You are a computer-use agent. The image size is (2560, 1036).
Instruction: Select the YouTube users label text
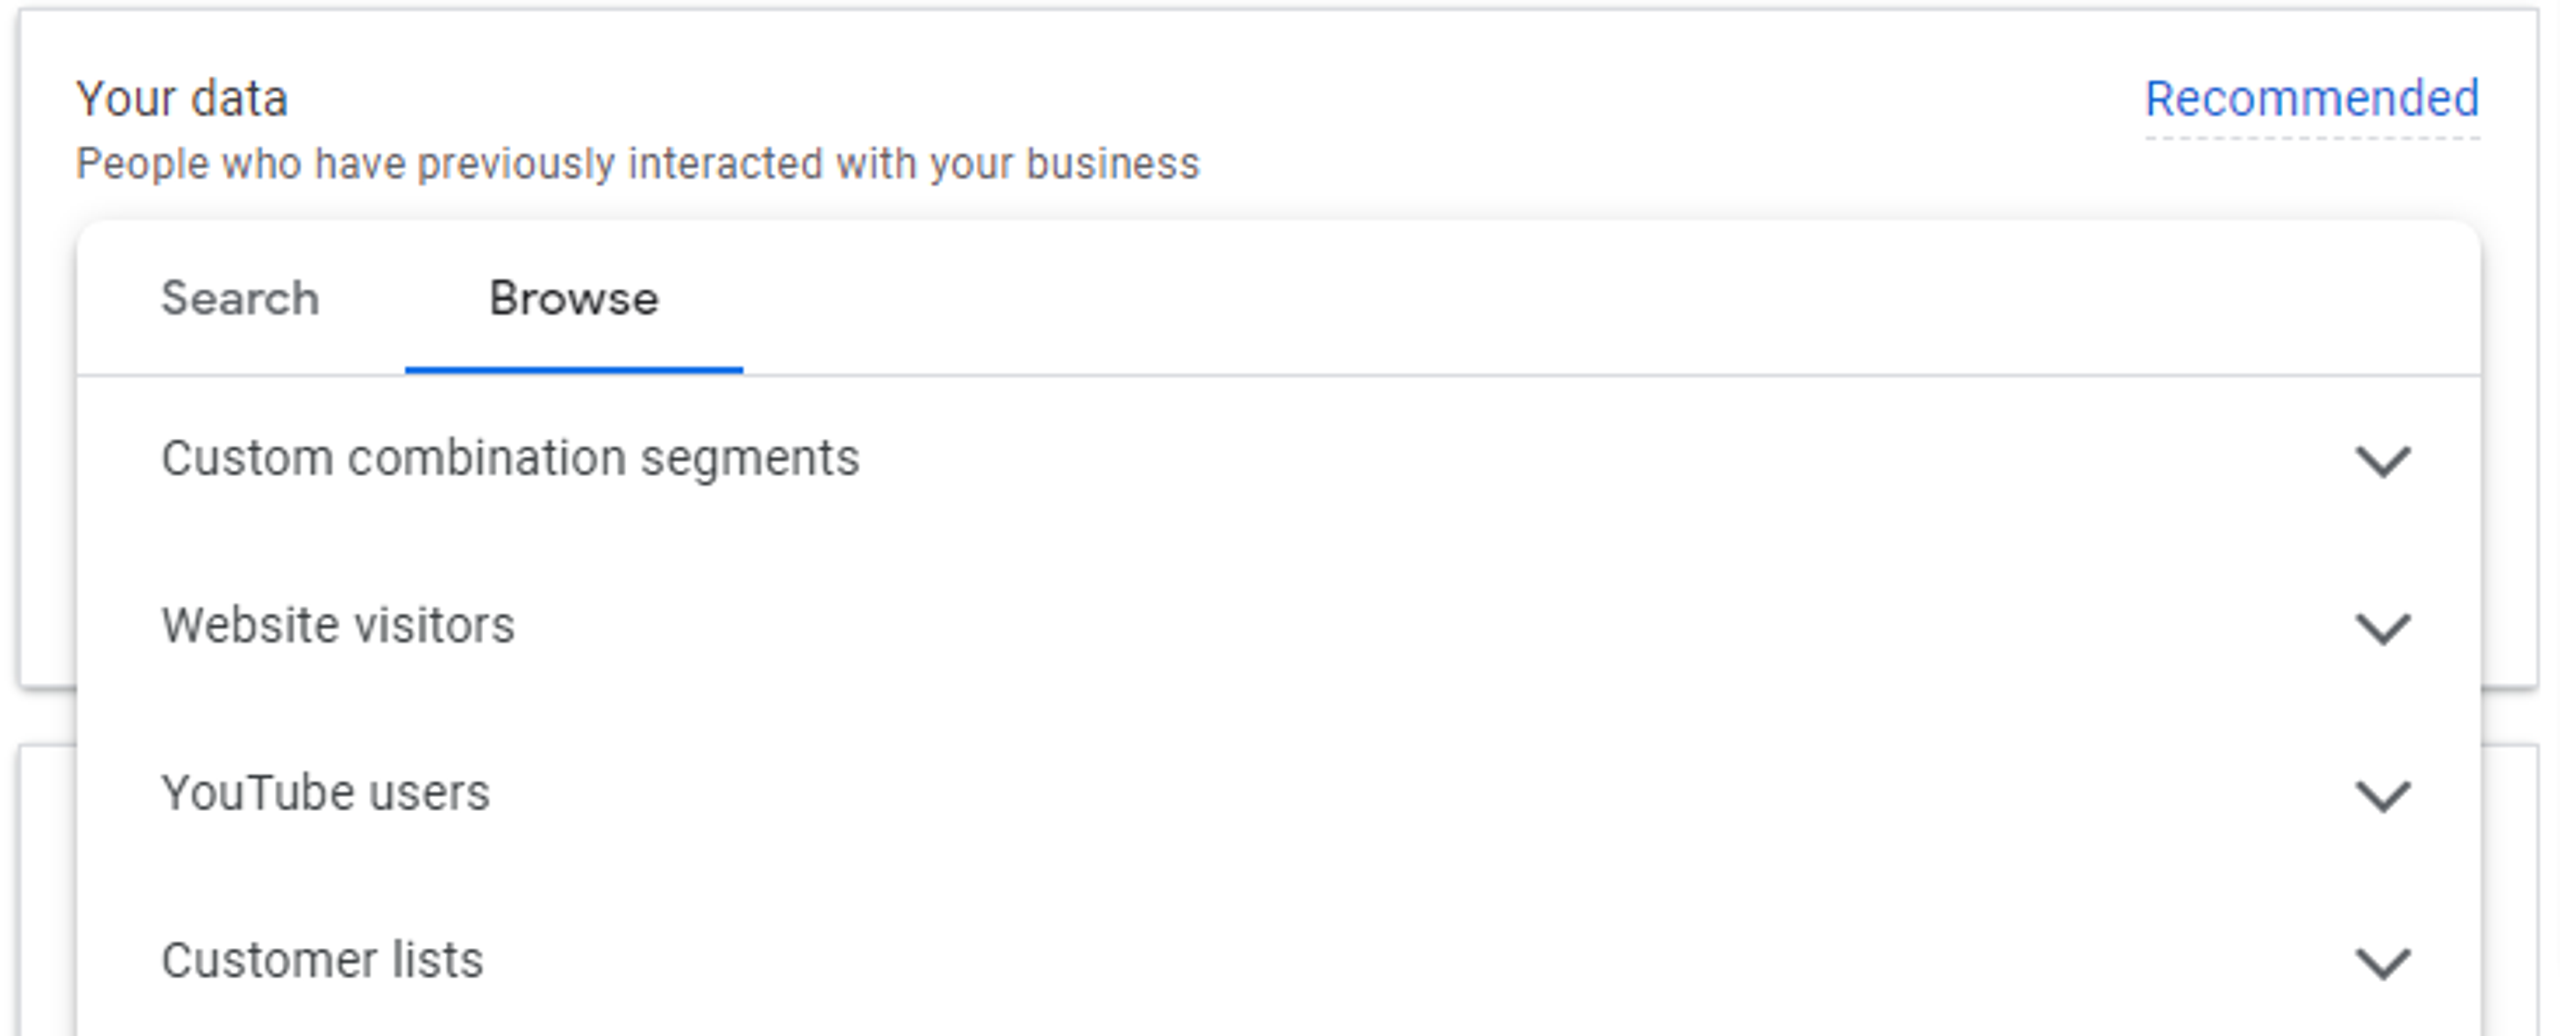tap(325, 793)
